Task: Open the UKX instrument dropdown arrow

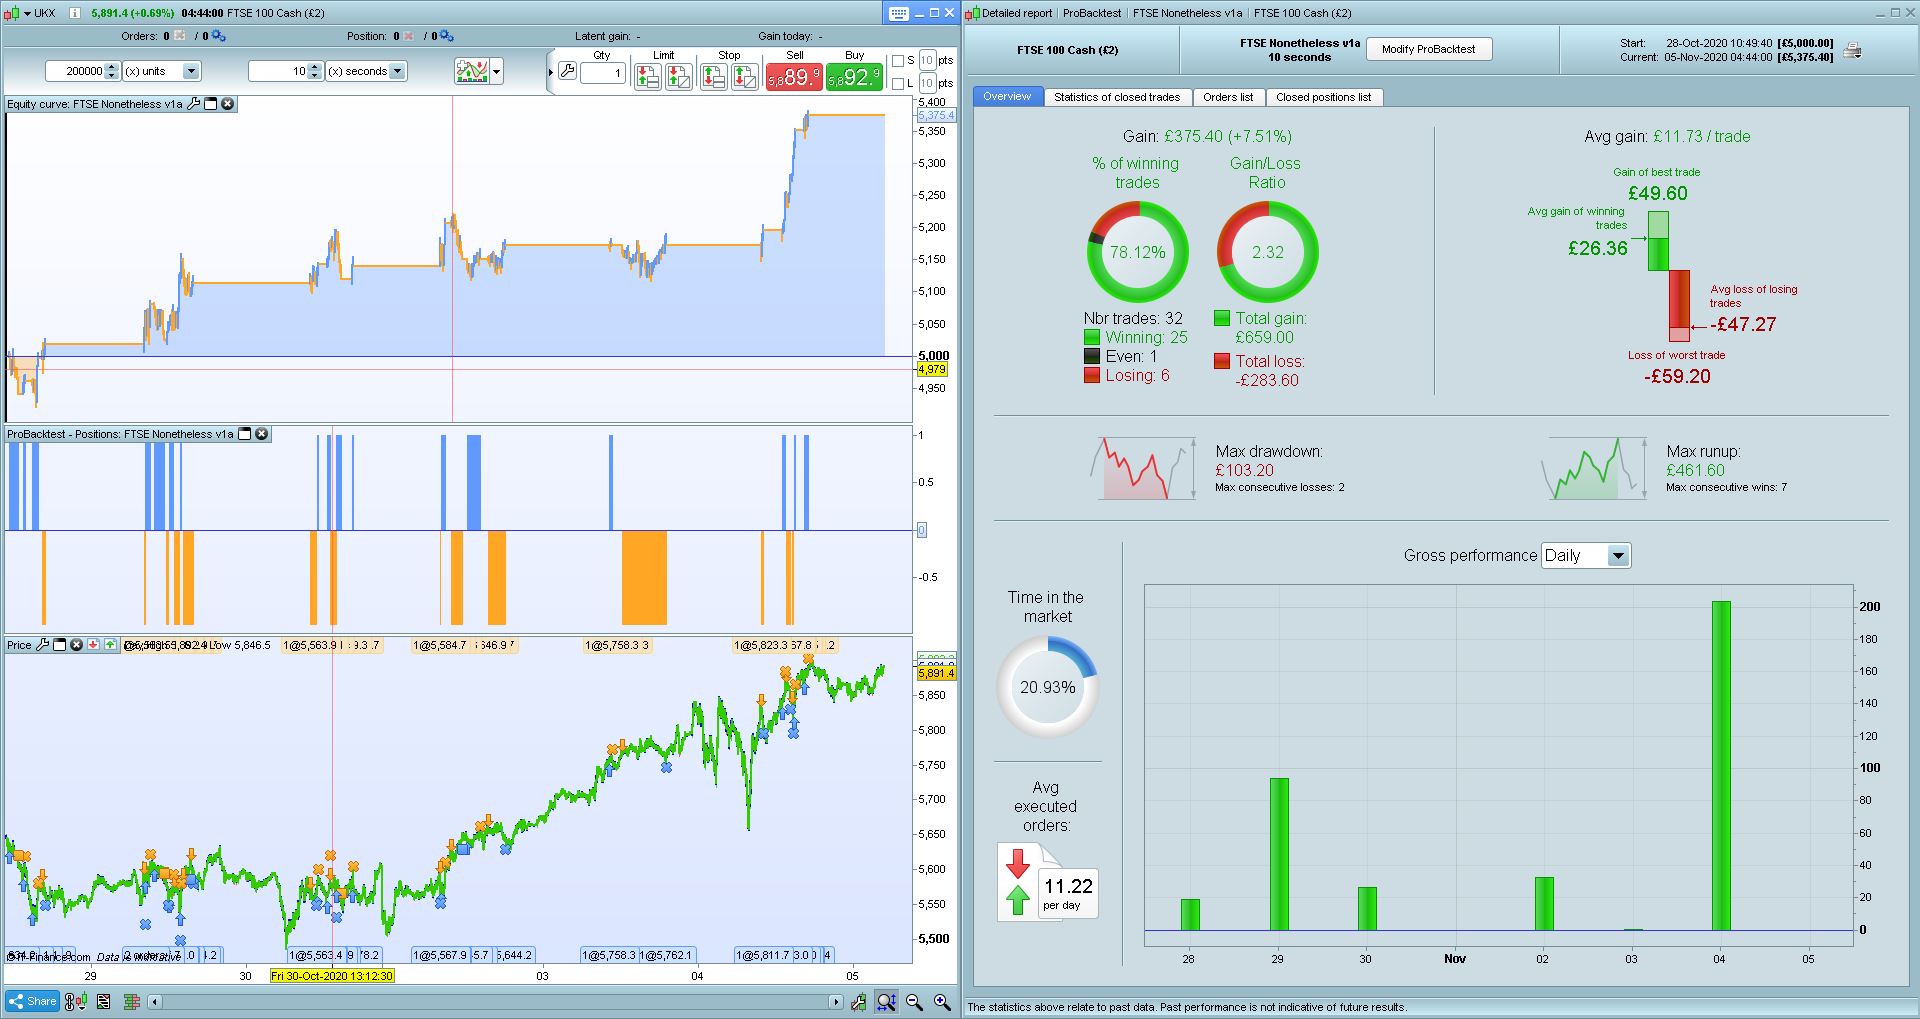Action: click(x=27, y=13)
